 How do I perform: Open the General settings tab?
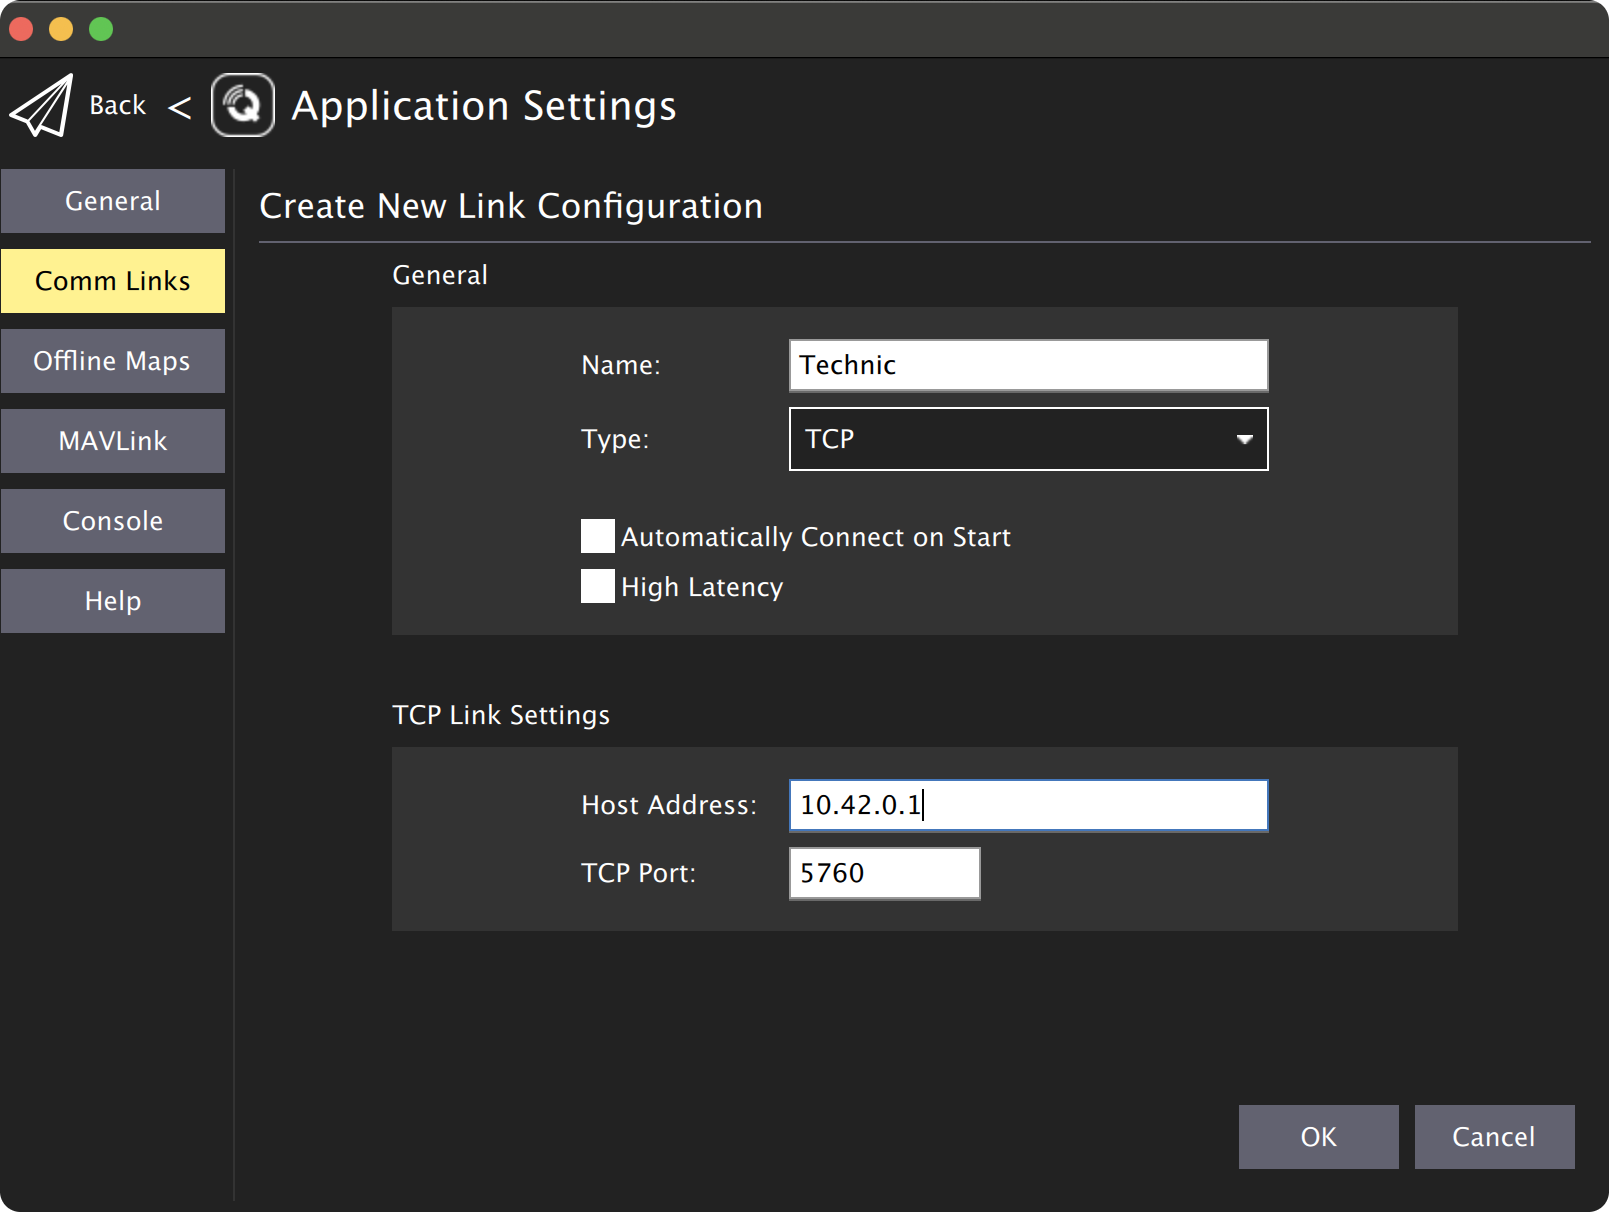click(113, 201)
